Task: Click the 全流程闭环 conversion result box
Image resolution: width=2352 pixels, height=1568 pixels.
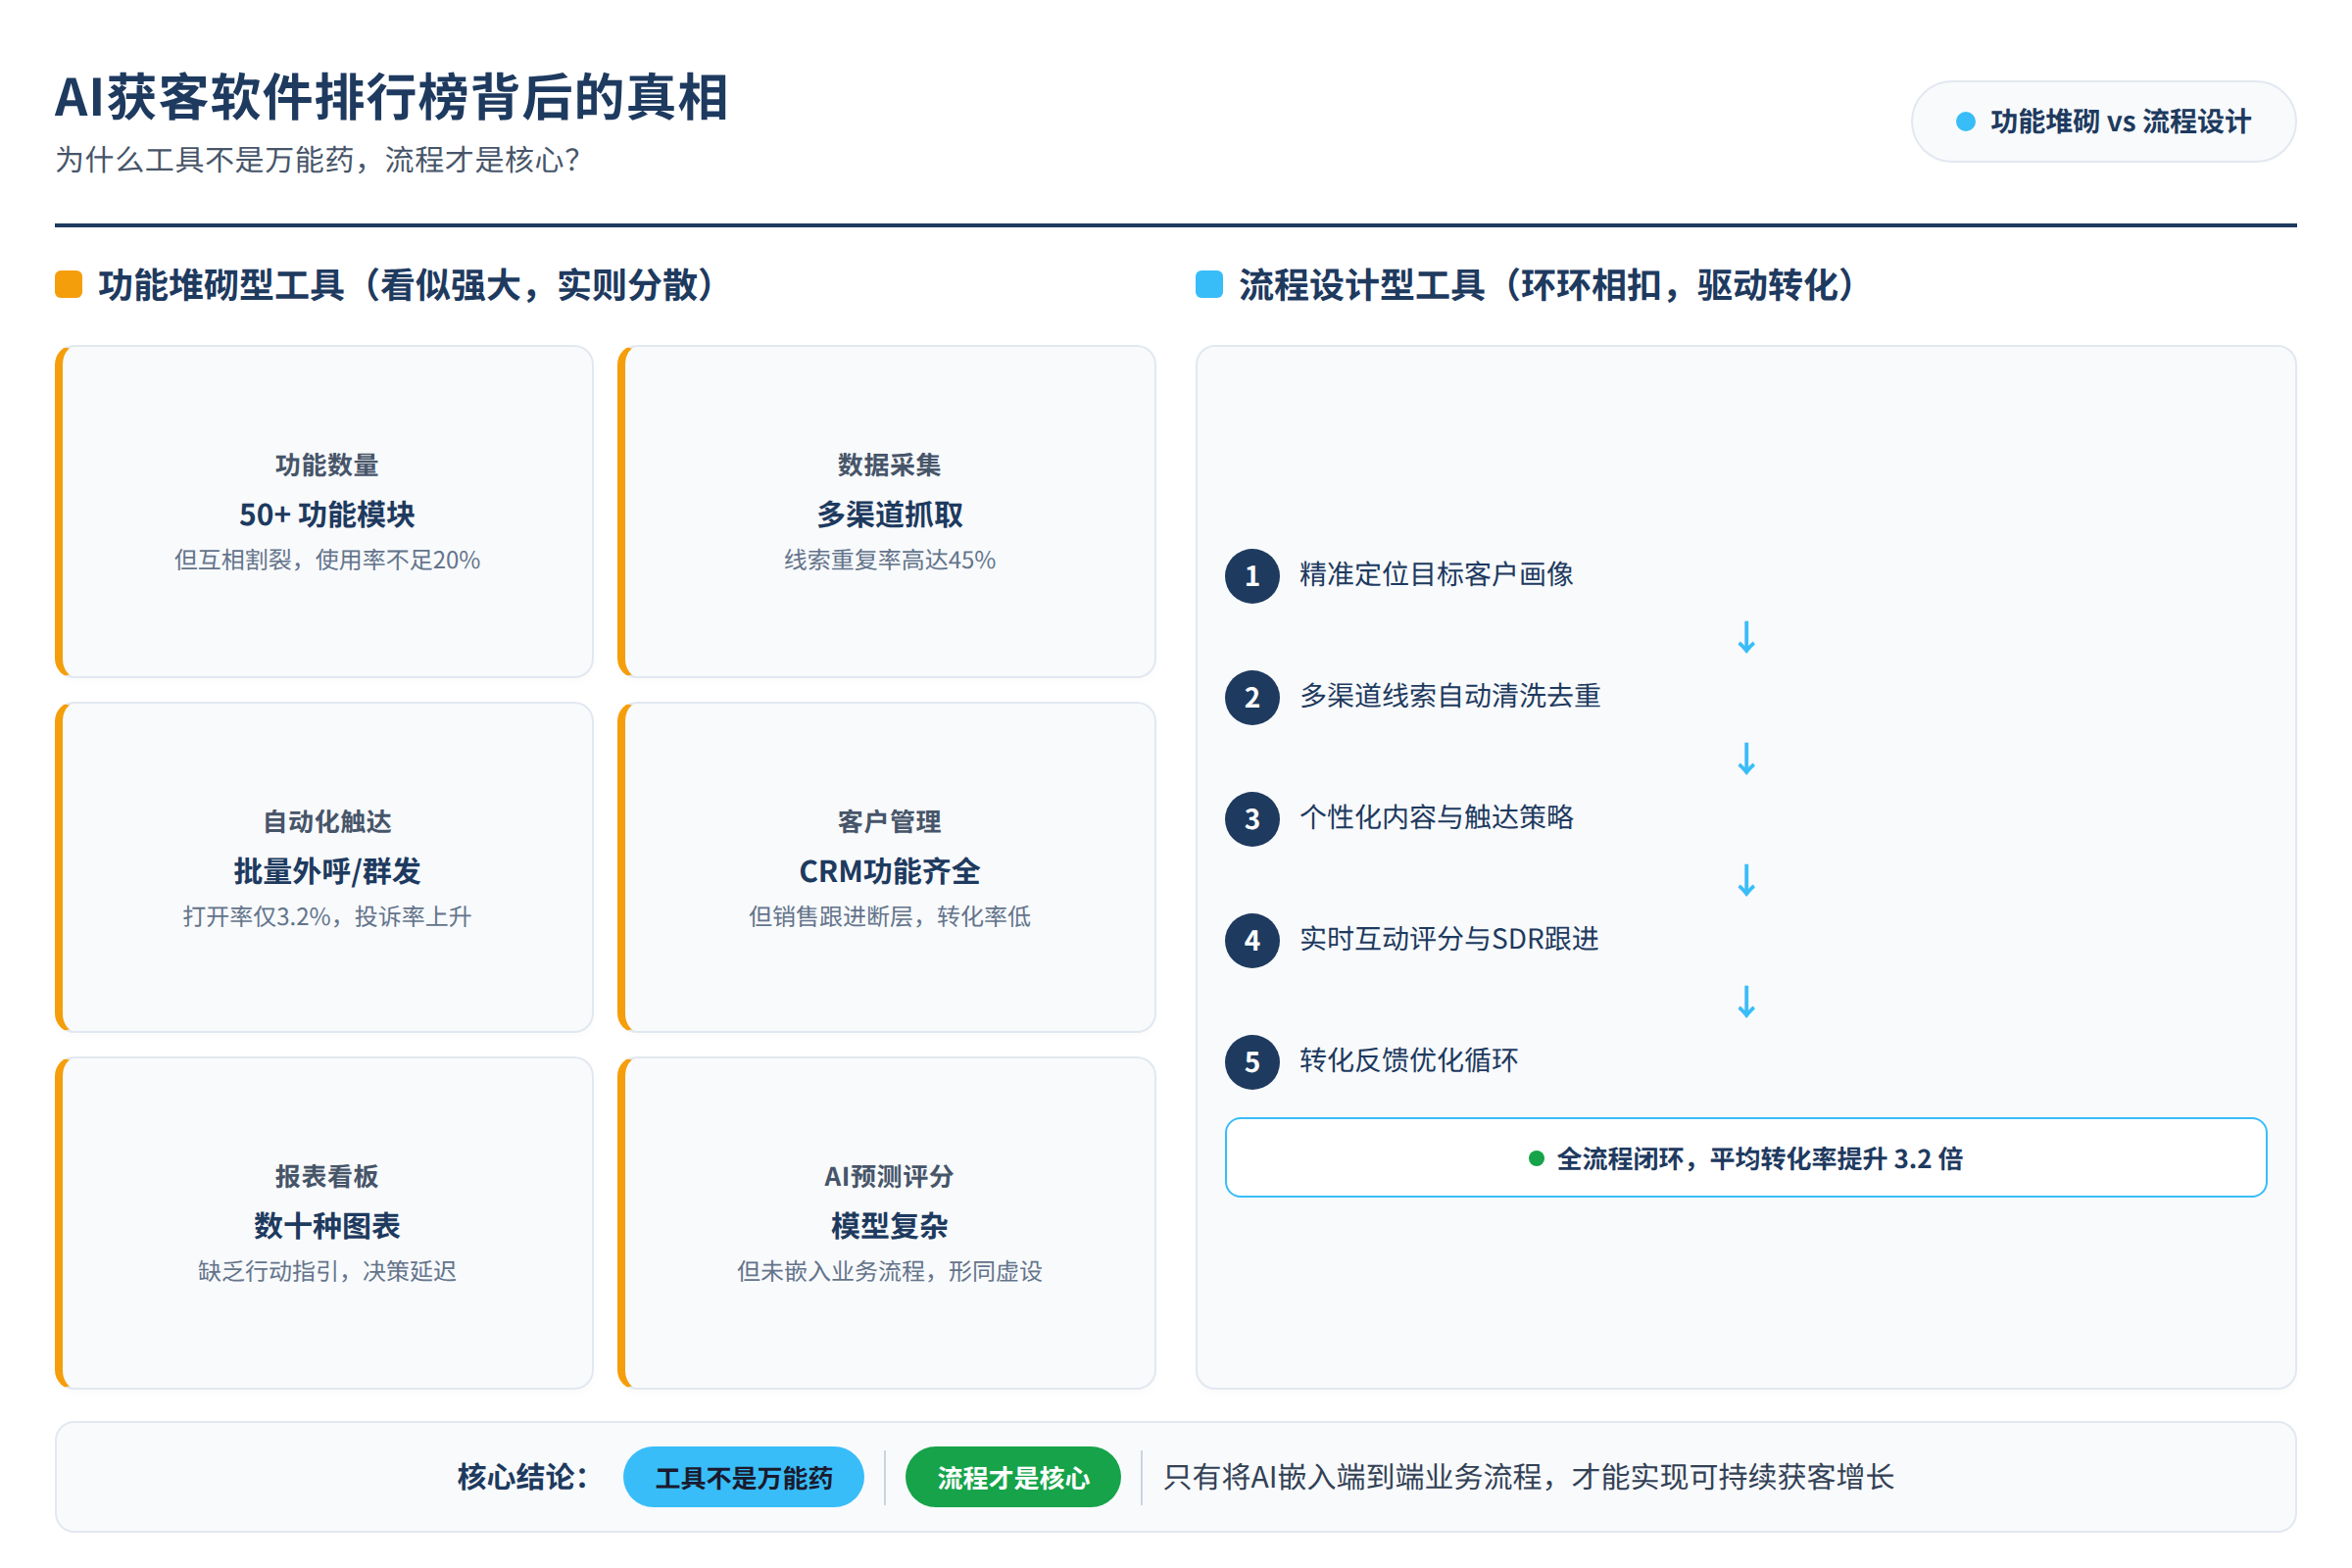Action: (x=1745, y=1157)
